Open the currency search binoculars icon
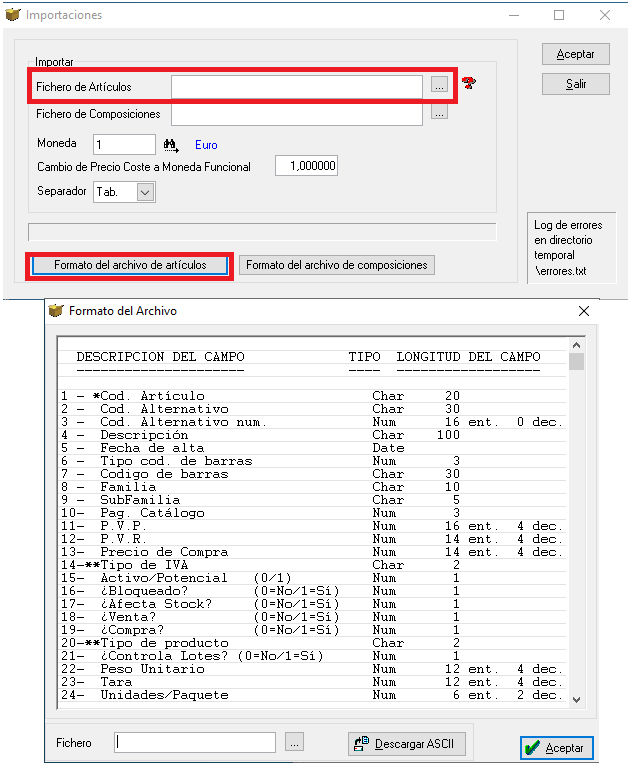The width and height of the screenshot is (630, 764). [x=171, y=145]
